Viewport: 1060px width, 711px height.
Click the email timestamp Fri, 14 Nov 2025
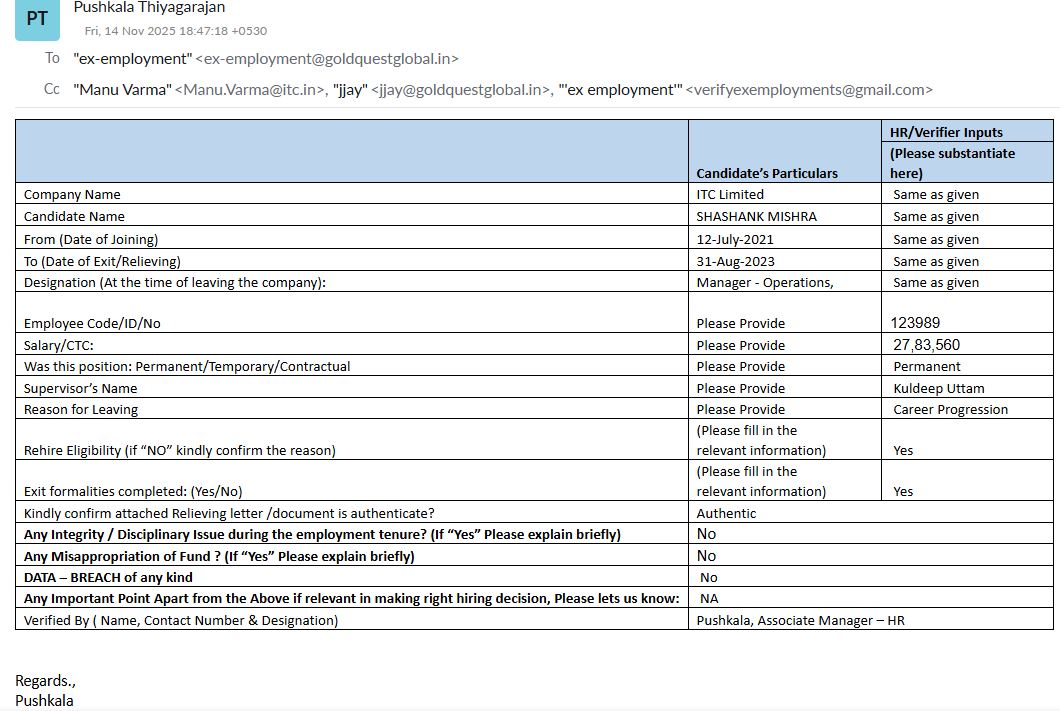coord(176,31)
